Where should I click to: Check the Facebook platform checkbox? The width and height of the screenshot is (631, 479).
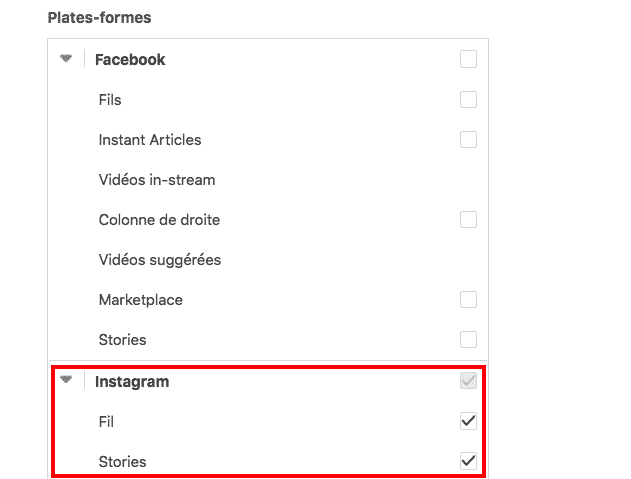click(x=468, y=59)
